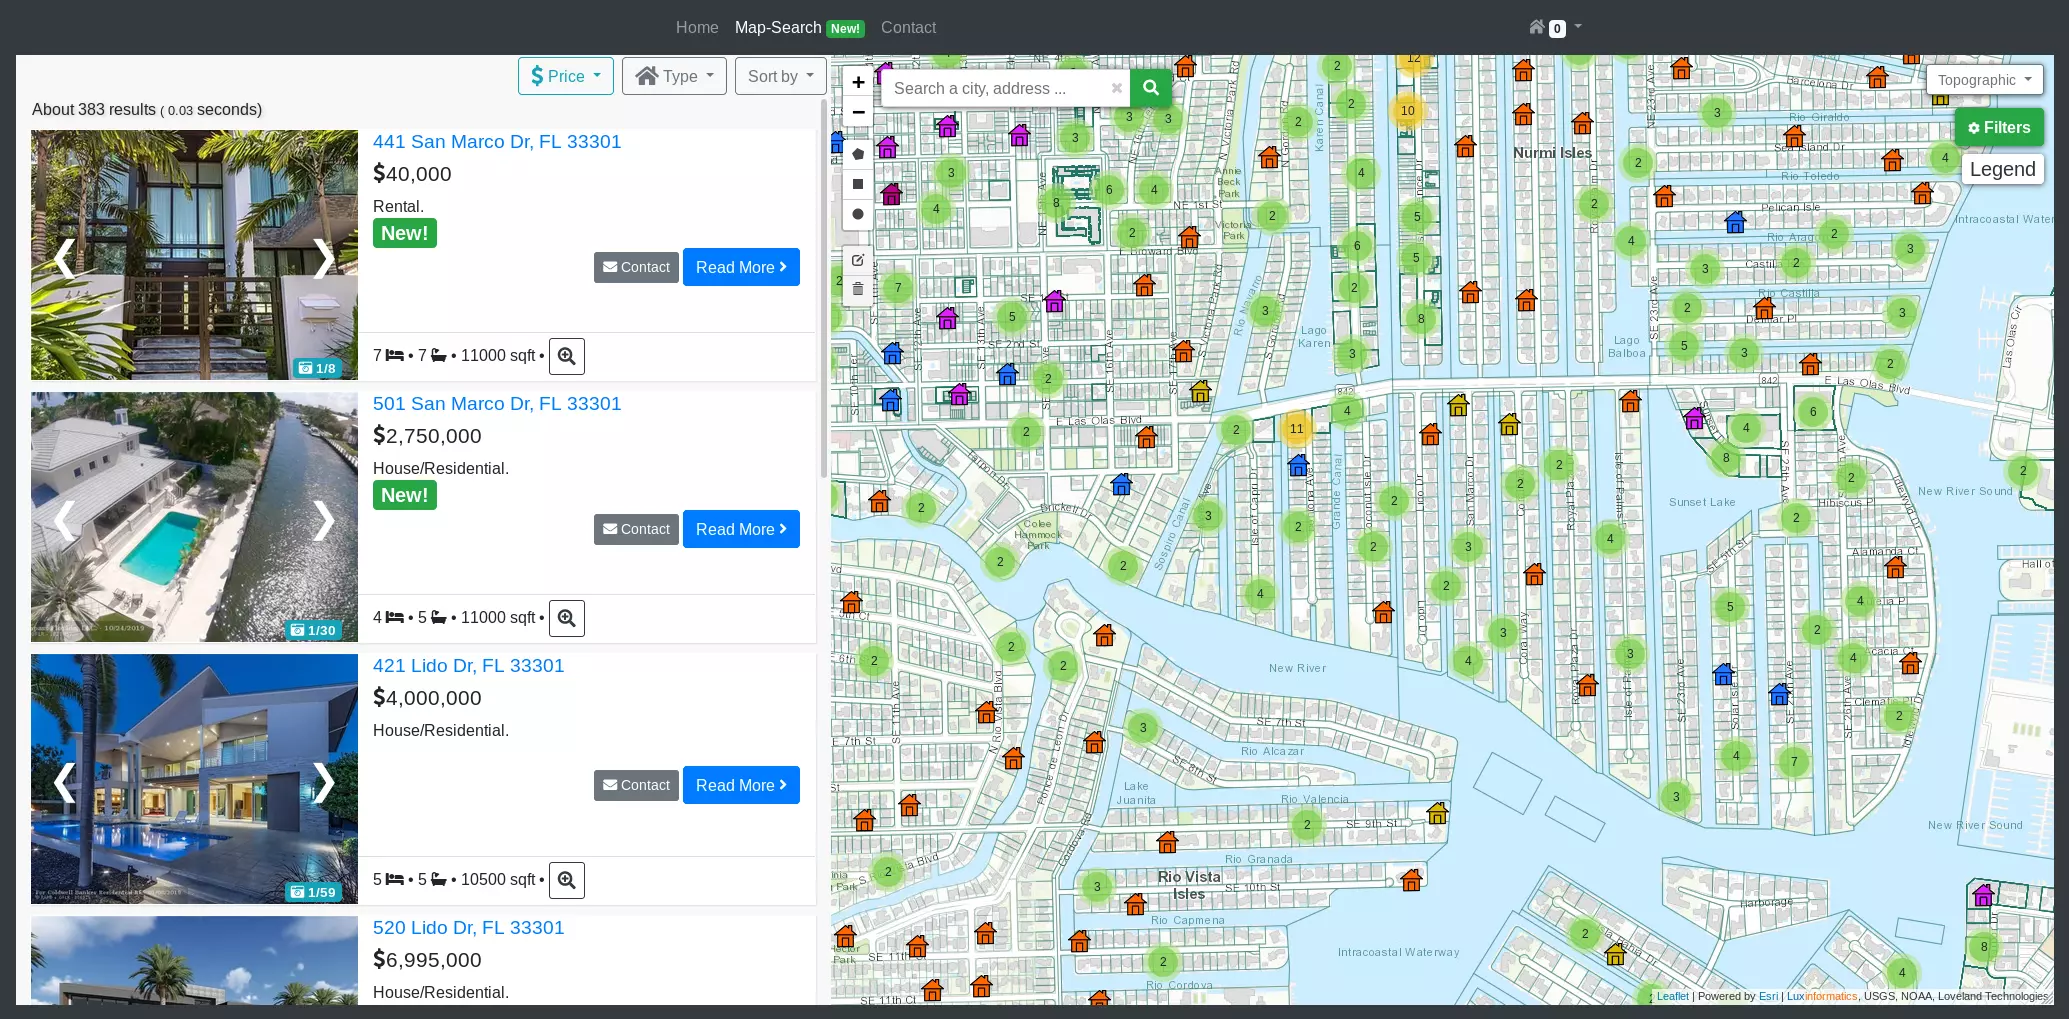Image resolution: width=2069 pixels, height=1019 pixels.
Task: Clear the search box with the x icon
Action: point(1116,88)
